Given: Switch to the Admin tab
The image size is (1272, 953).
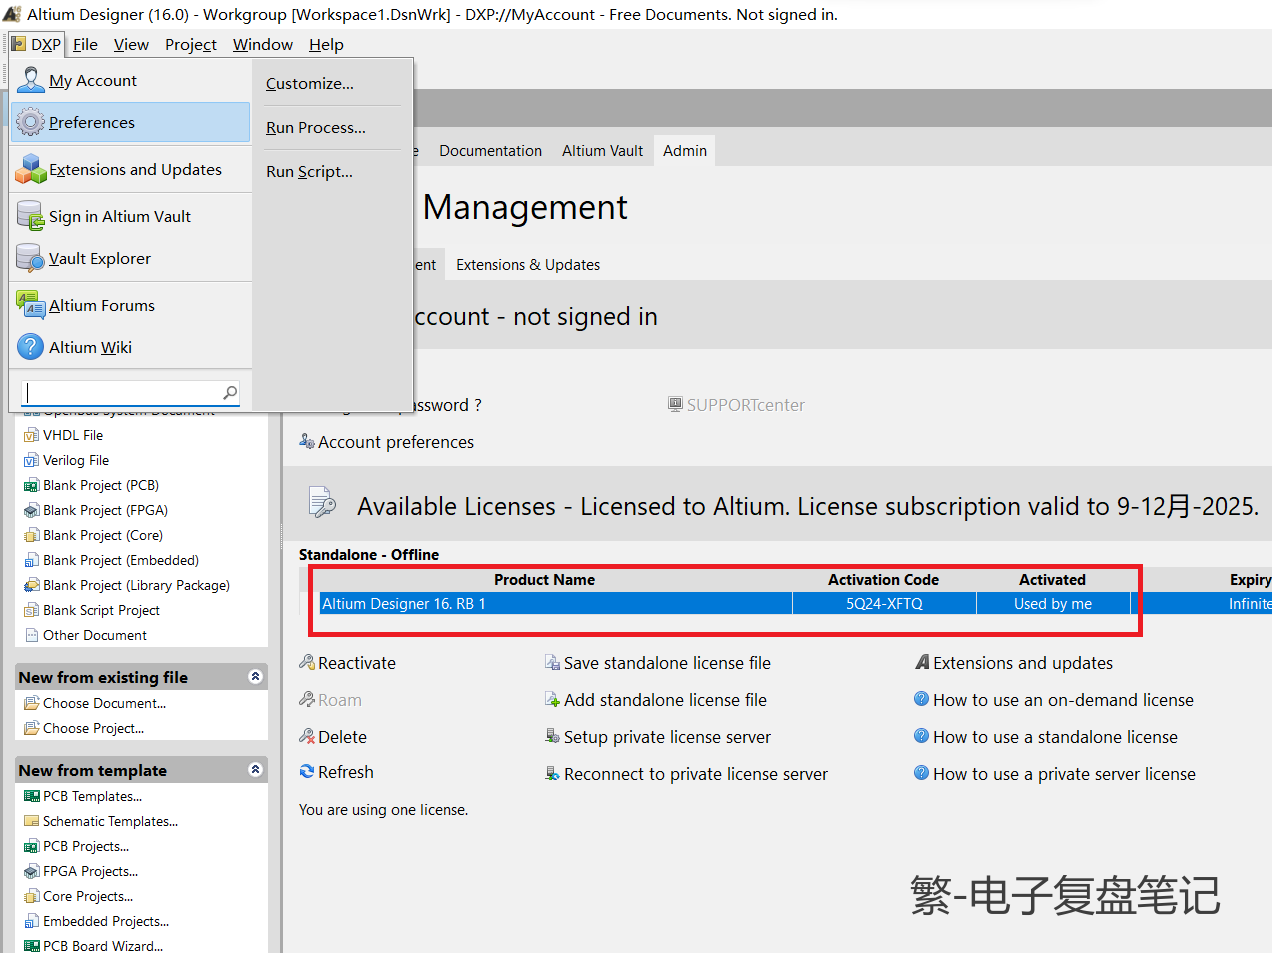Looking at the screenshot, I should click(685, 151).
